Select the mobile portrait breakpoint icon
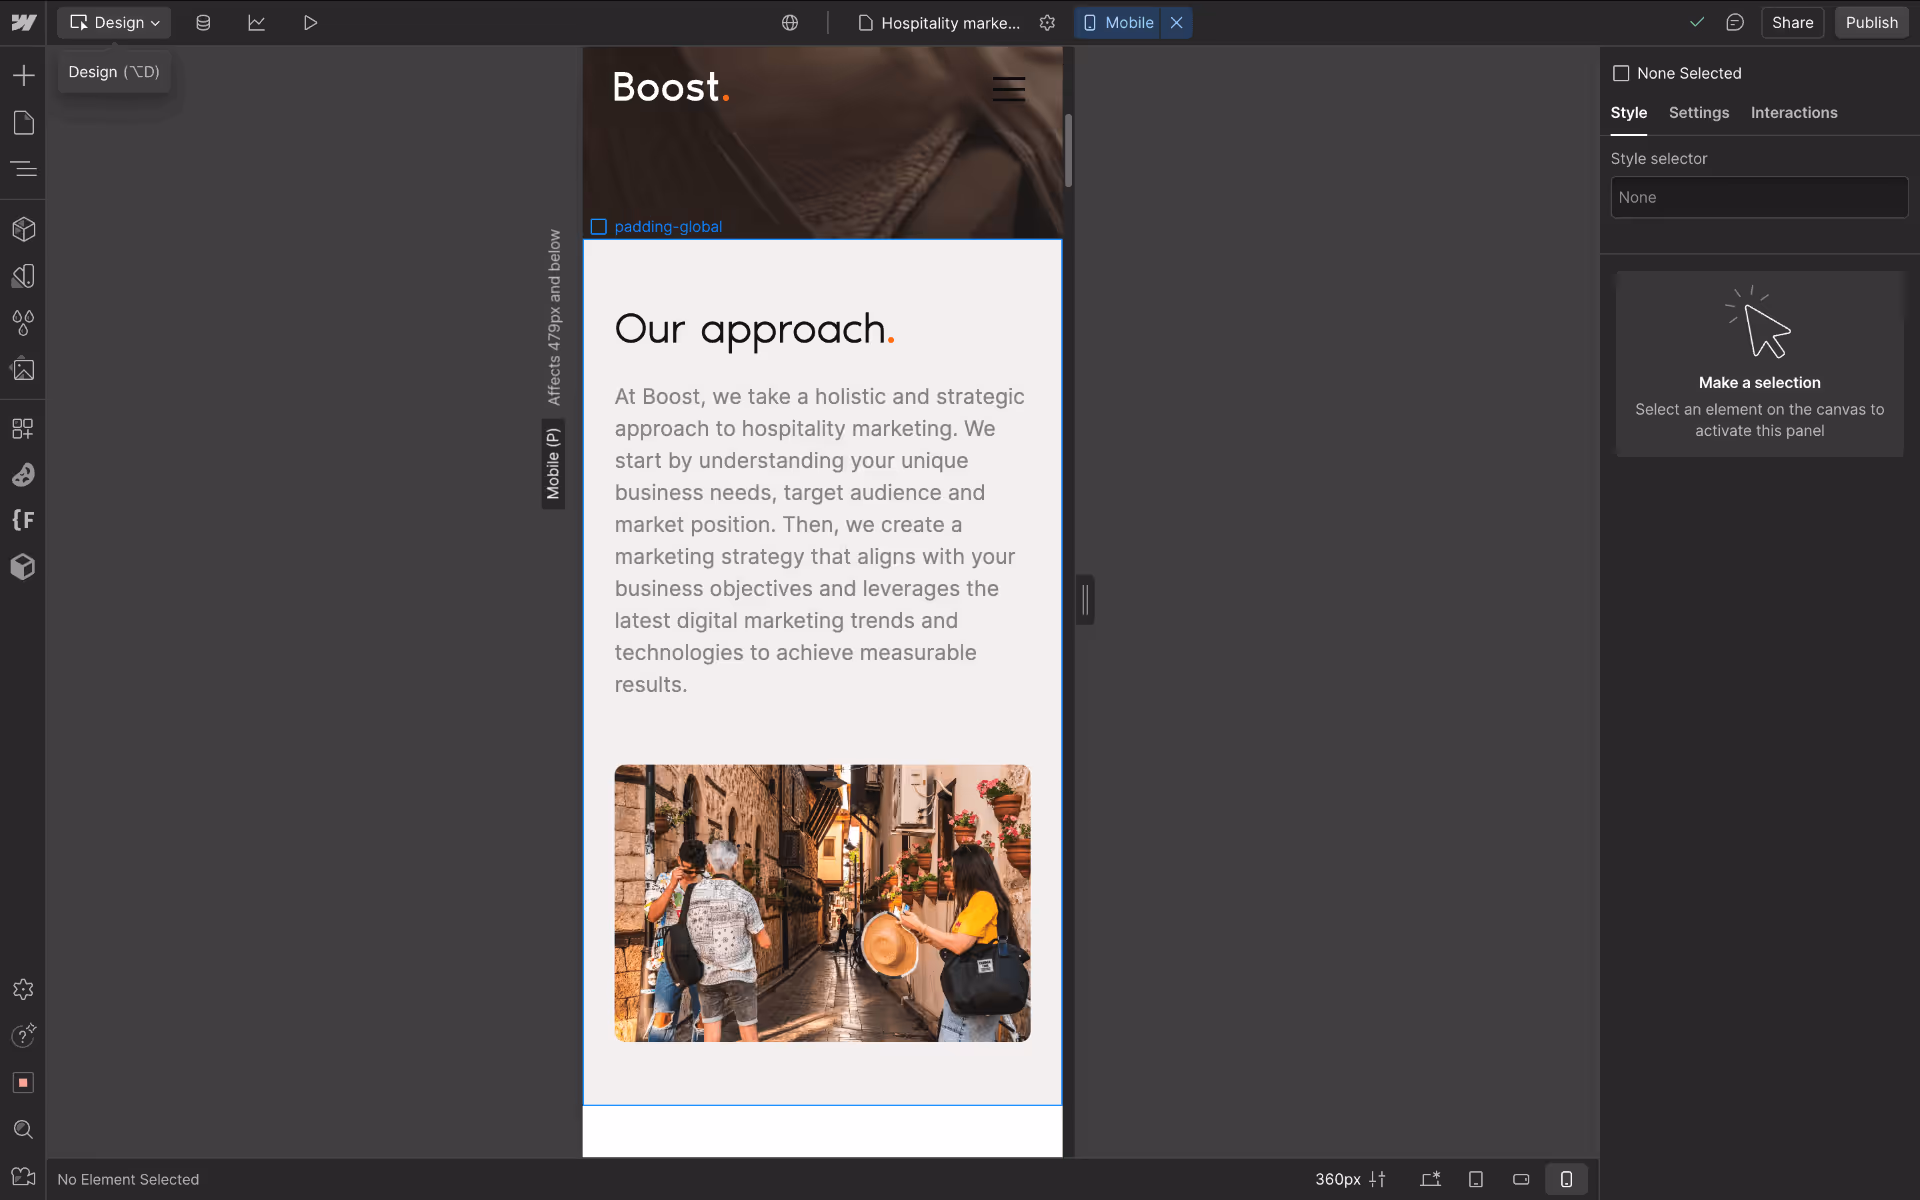 coord(1566,1179)
